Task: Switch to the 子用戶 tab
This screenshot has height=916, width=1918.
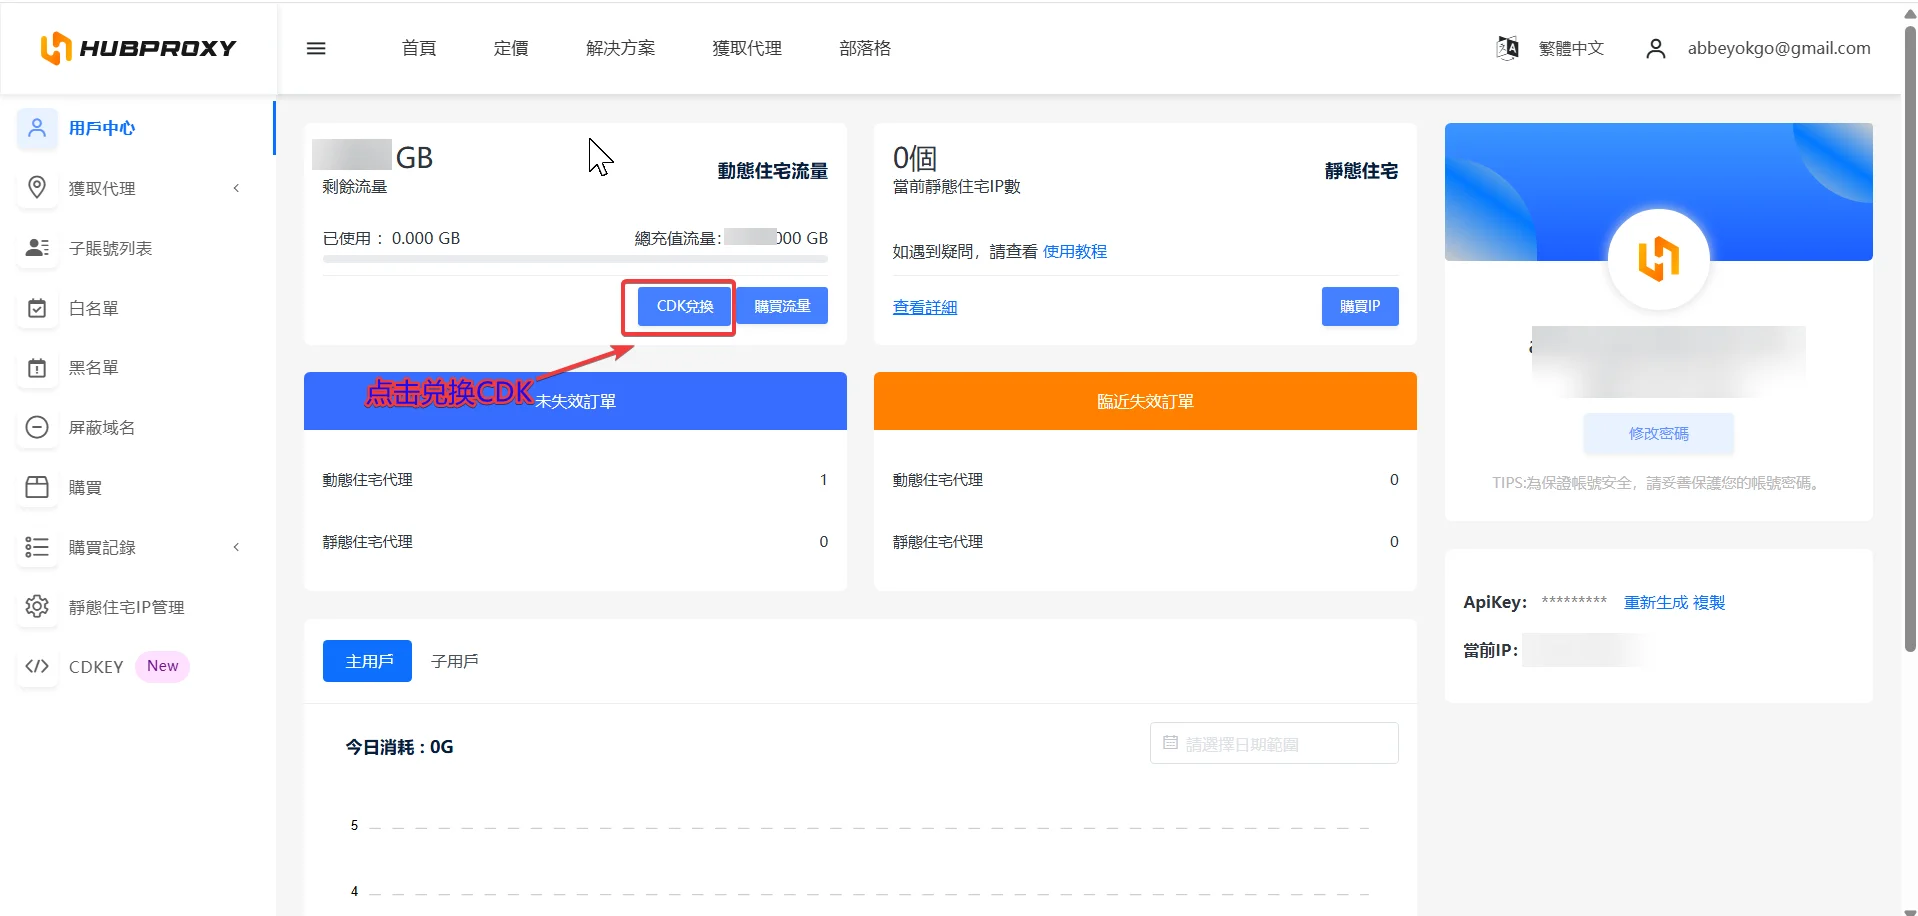Action: [454, 661]
